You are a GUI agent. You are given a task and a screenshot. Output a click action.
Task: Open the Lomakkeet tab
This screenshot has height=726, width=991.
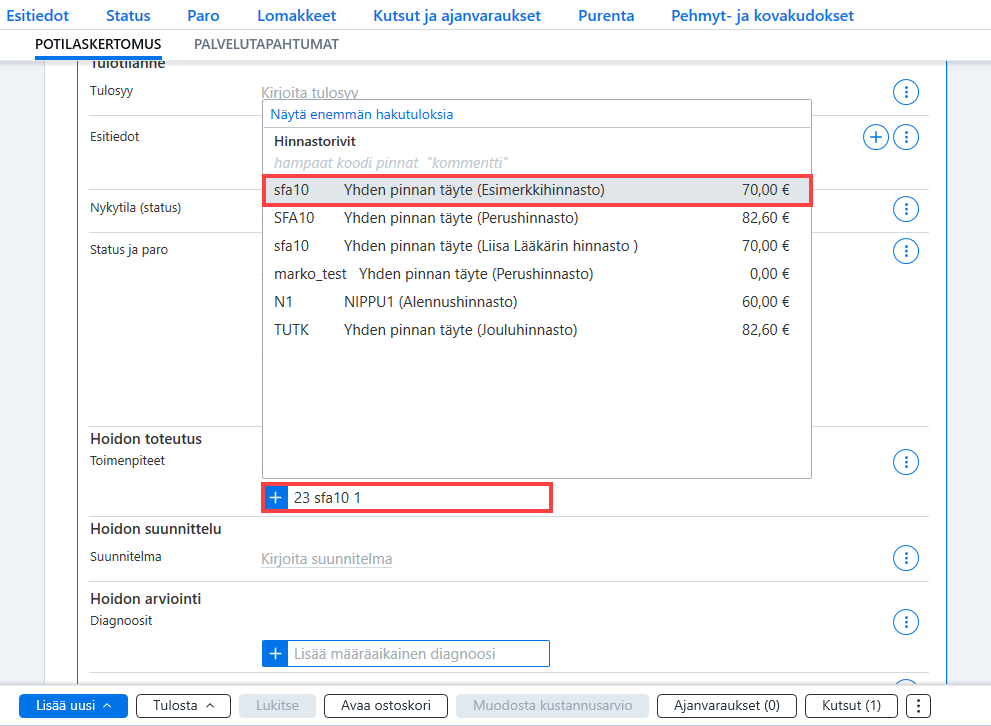296,16
